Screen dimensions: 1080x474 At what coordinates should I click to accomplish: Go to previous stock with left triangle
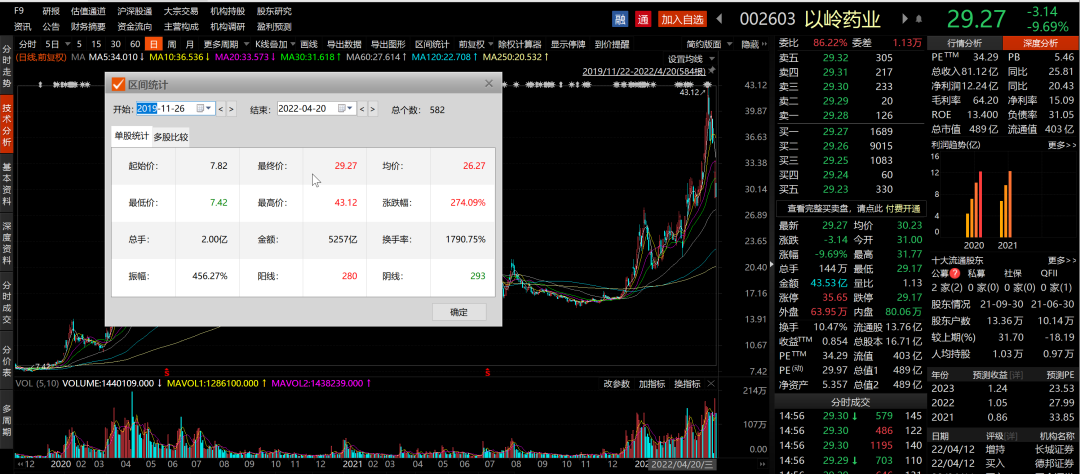[719, 19]
